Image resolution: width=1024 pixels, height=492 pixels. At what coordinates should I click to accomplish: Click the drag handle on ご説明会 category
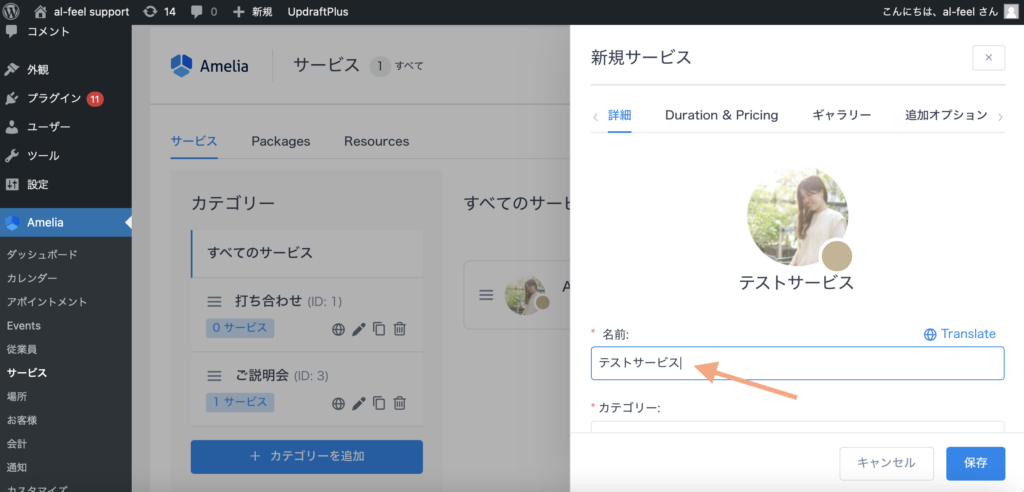click(214, 376)
